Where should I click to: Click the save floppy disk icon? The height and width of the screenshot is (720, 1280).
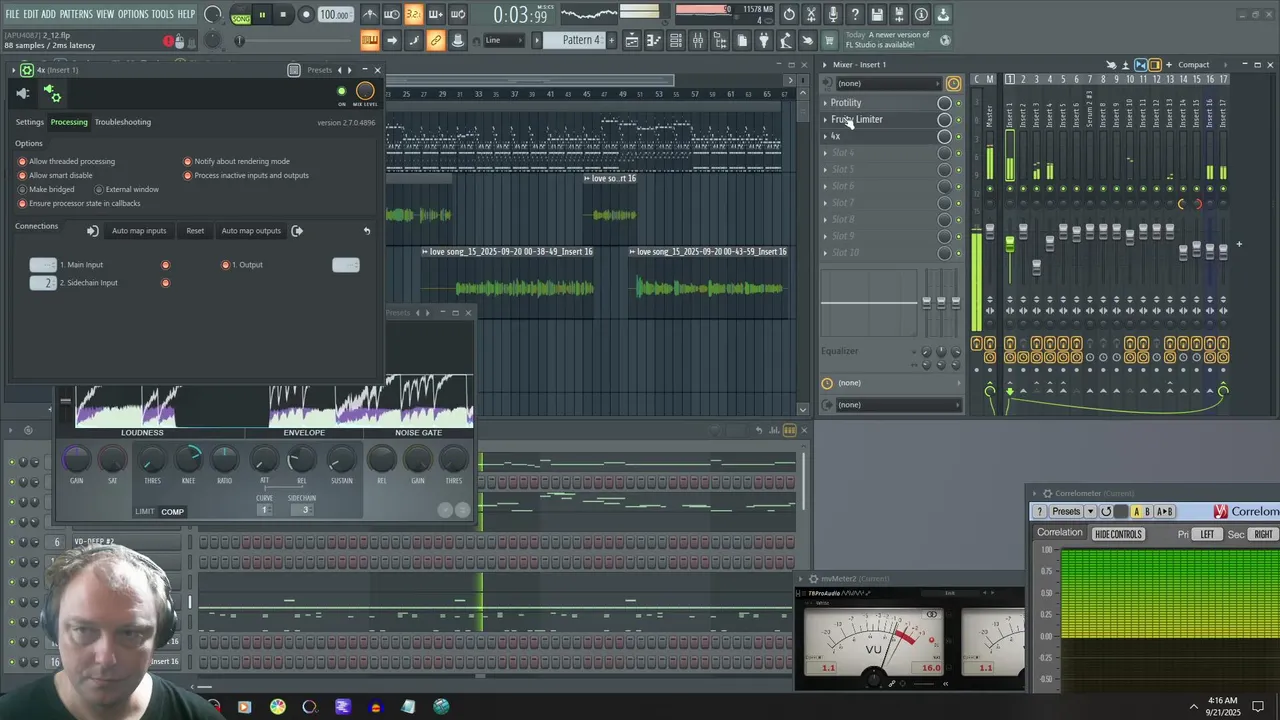coord(877,15)
